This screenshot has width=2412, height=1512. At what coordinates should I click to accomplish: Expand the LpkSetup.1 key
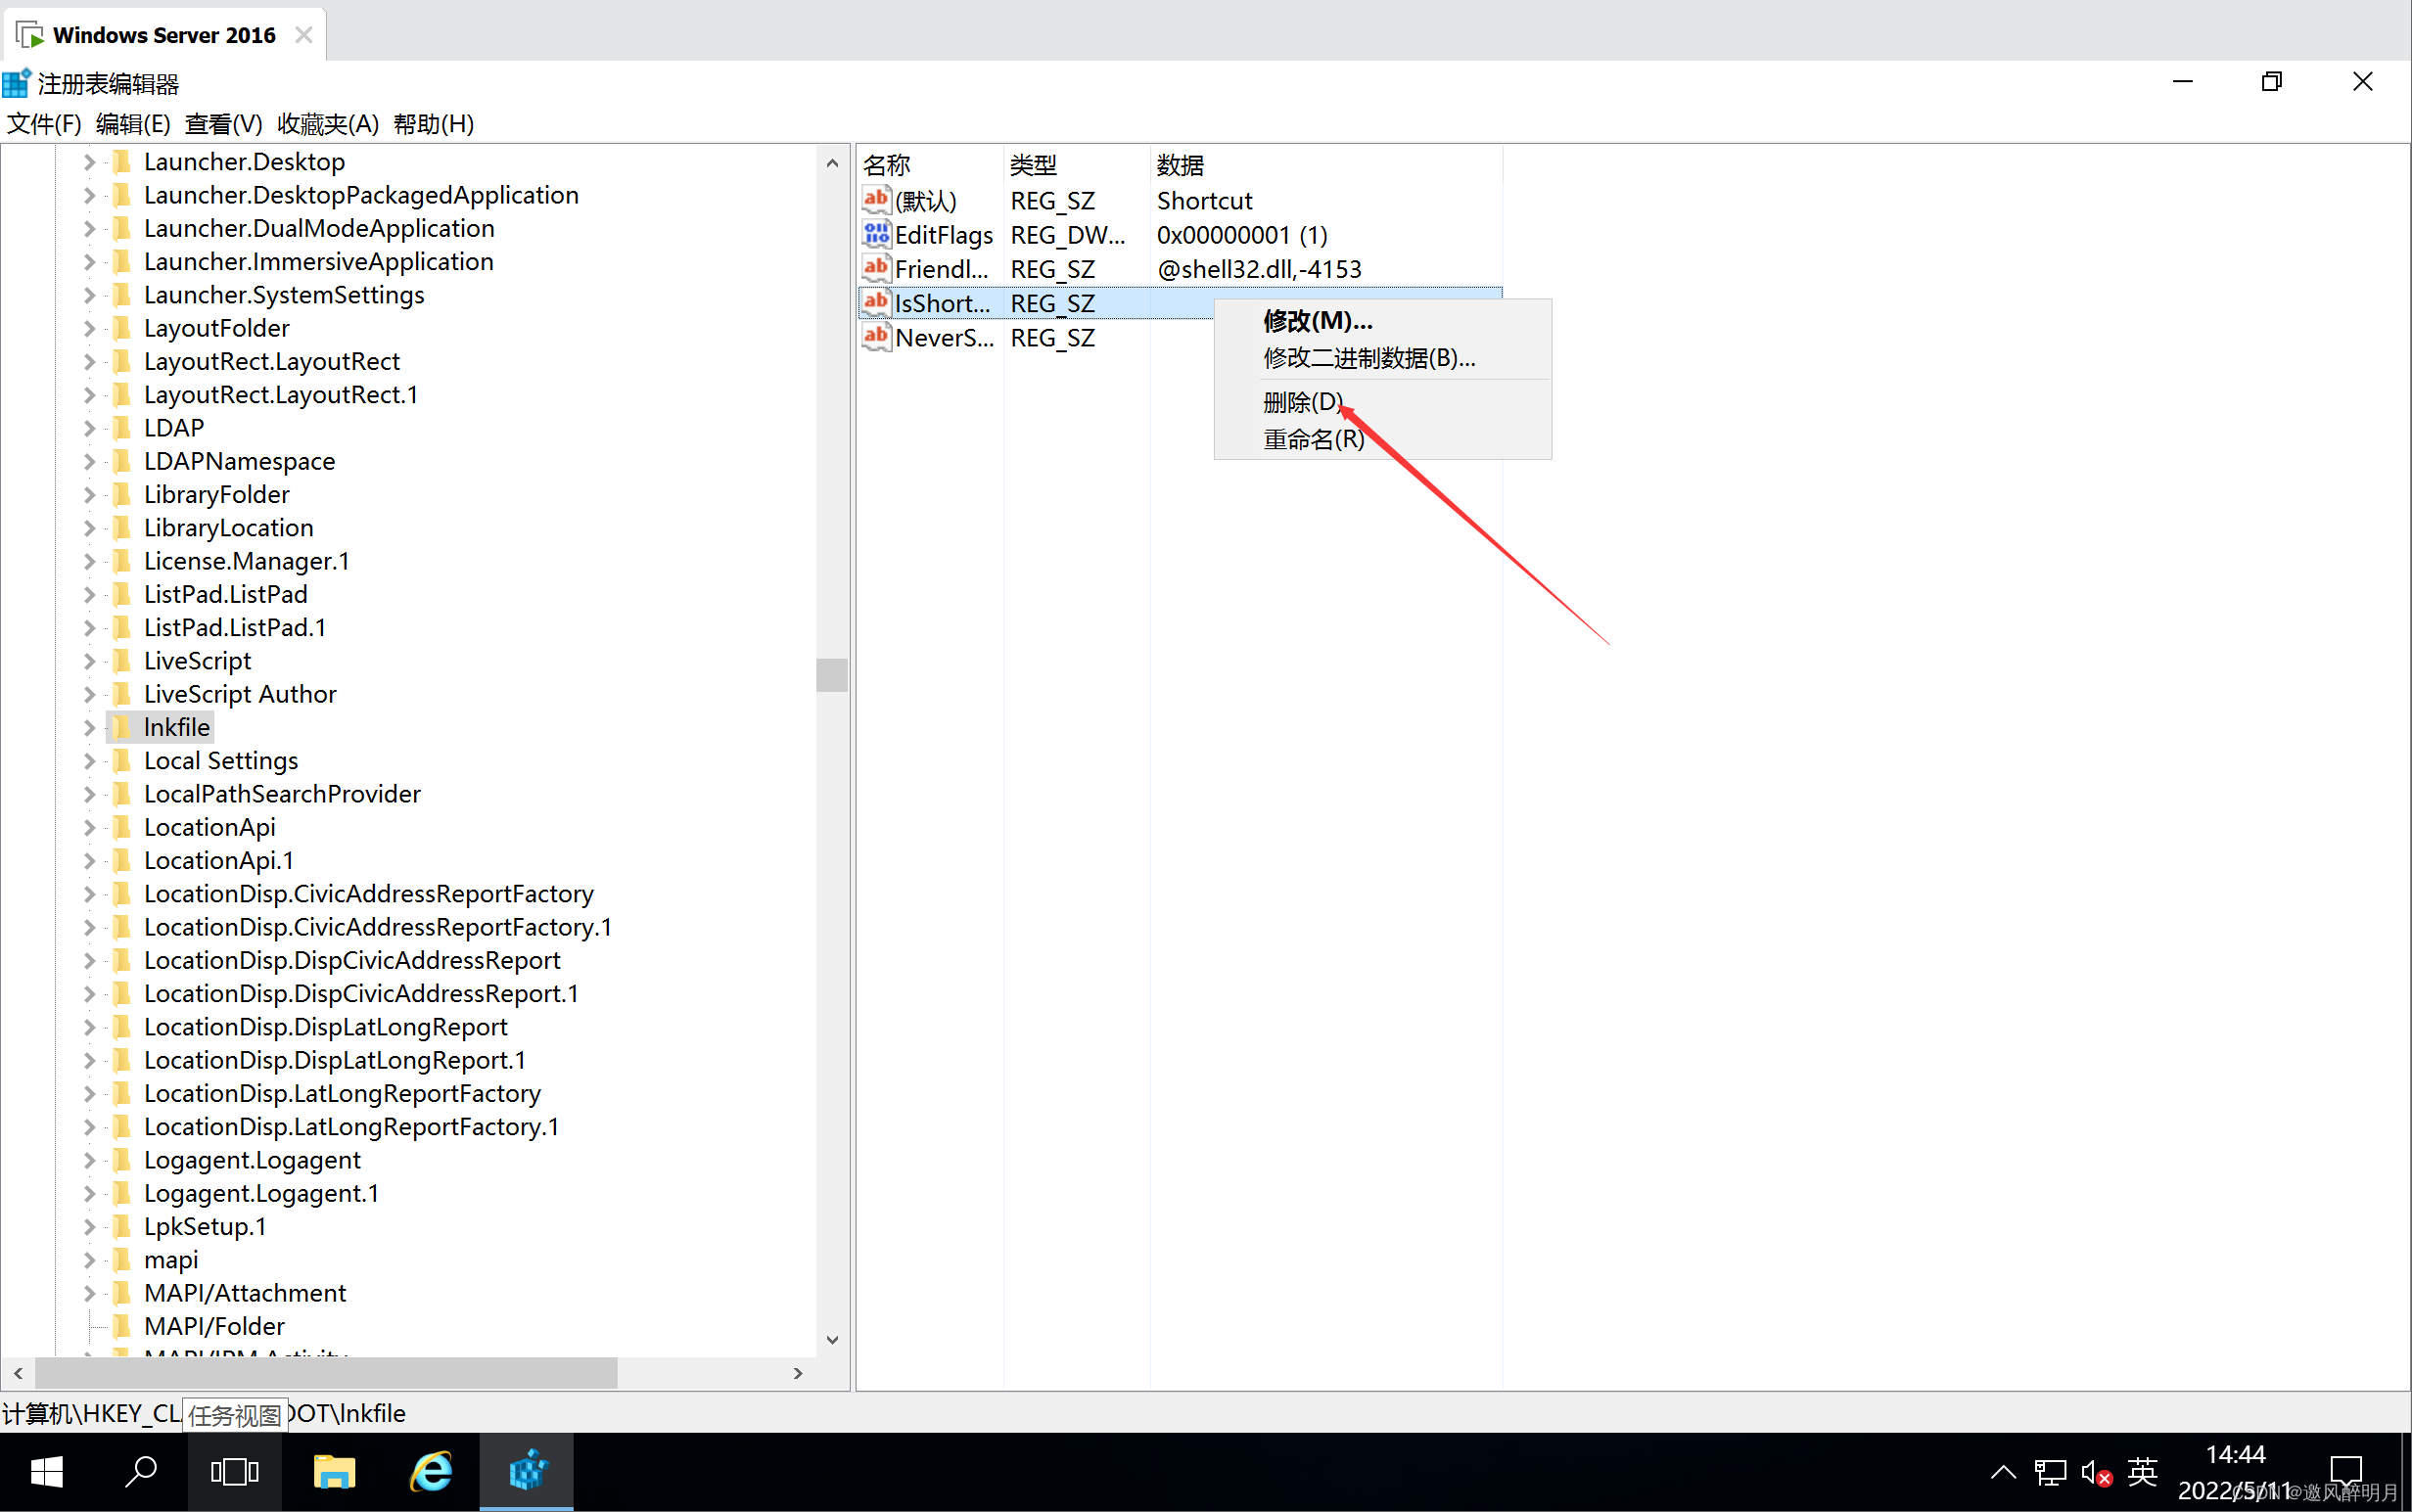89,1226
